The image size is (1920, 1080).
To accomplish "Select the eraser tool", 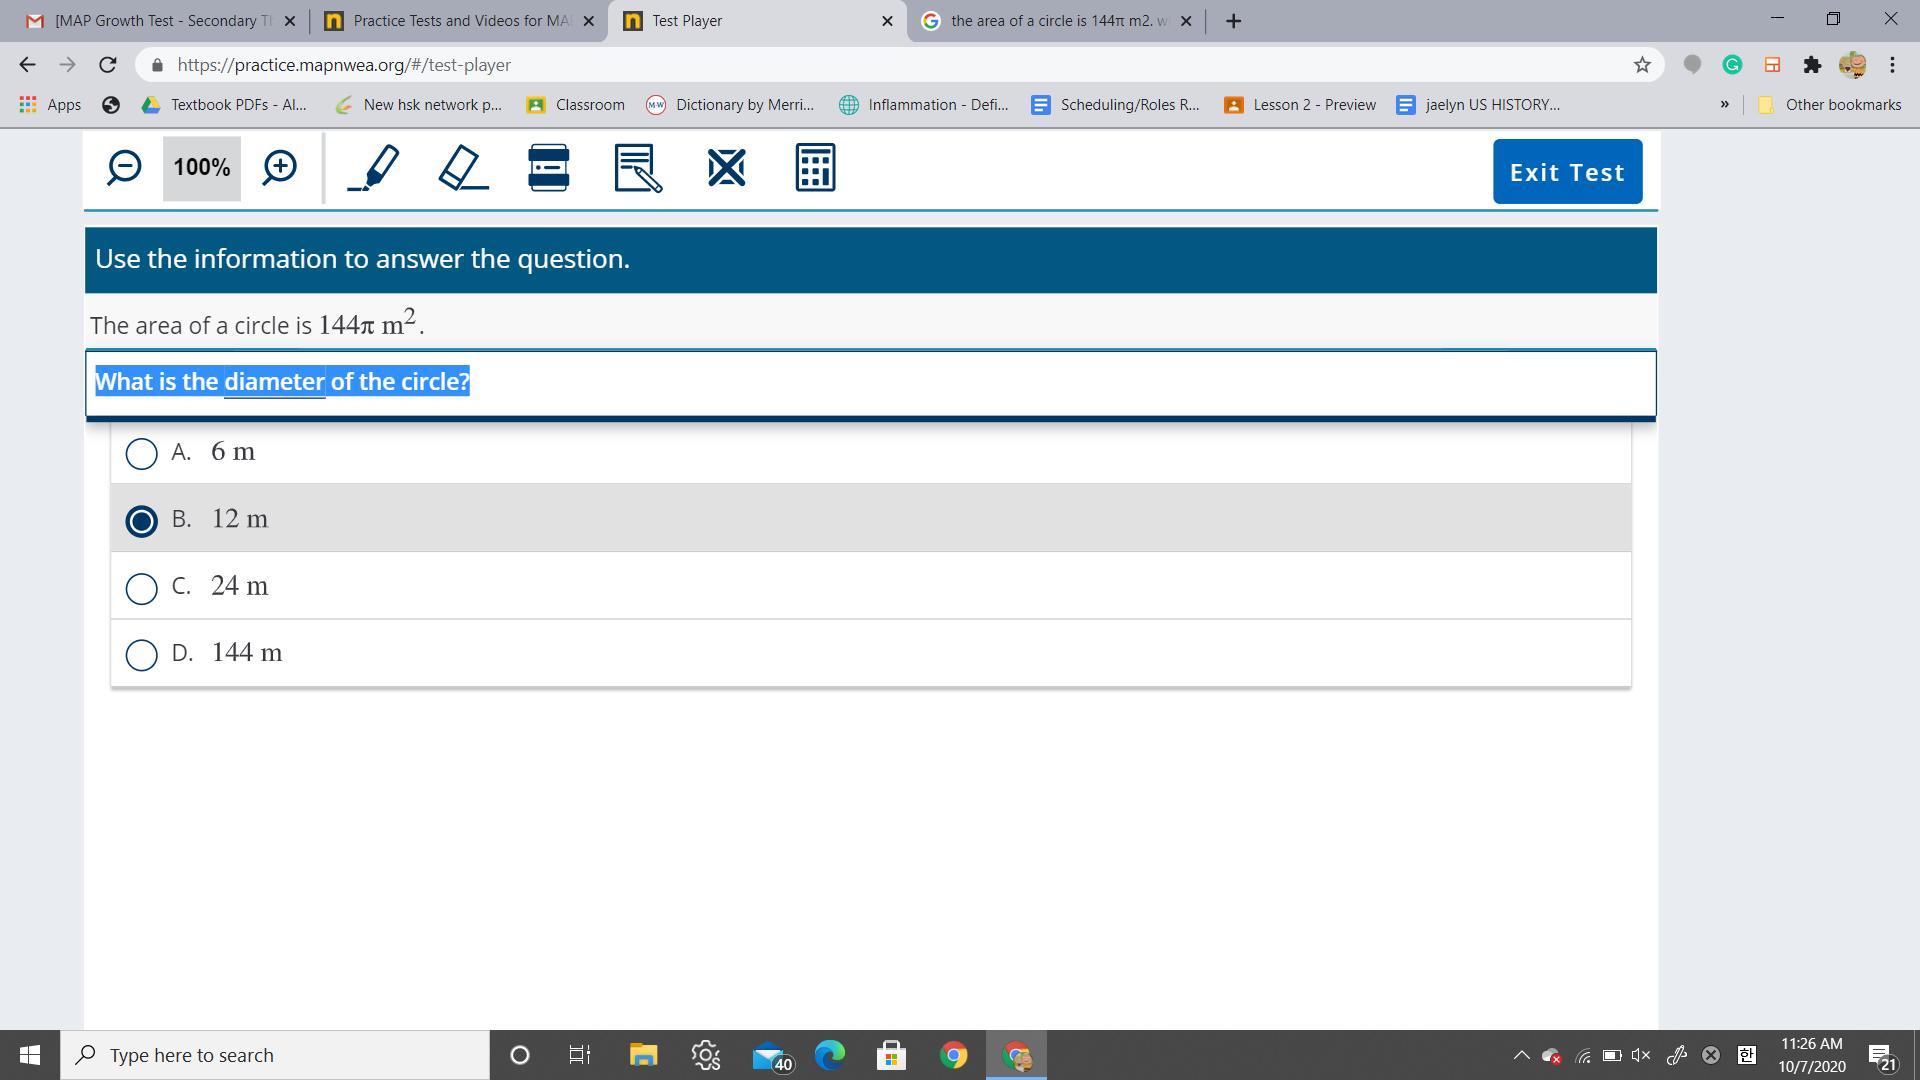I will pyautogui.click(x=463, y=168).
